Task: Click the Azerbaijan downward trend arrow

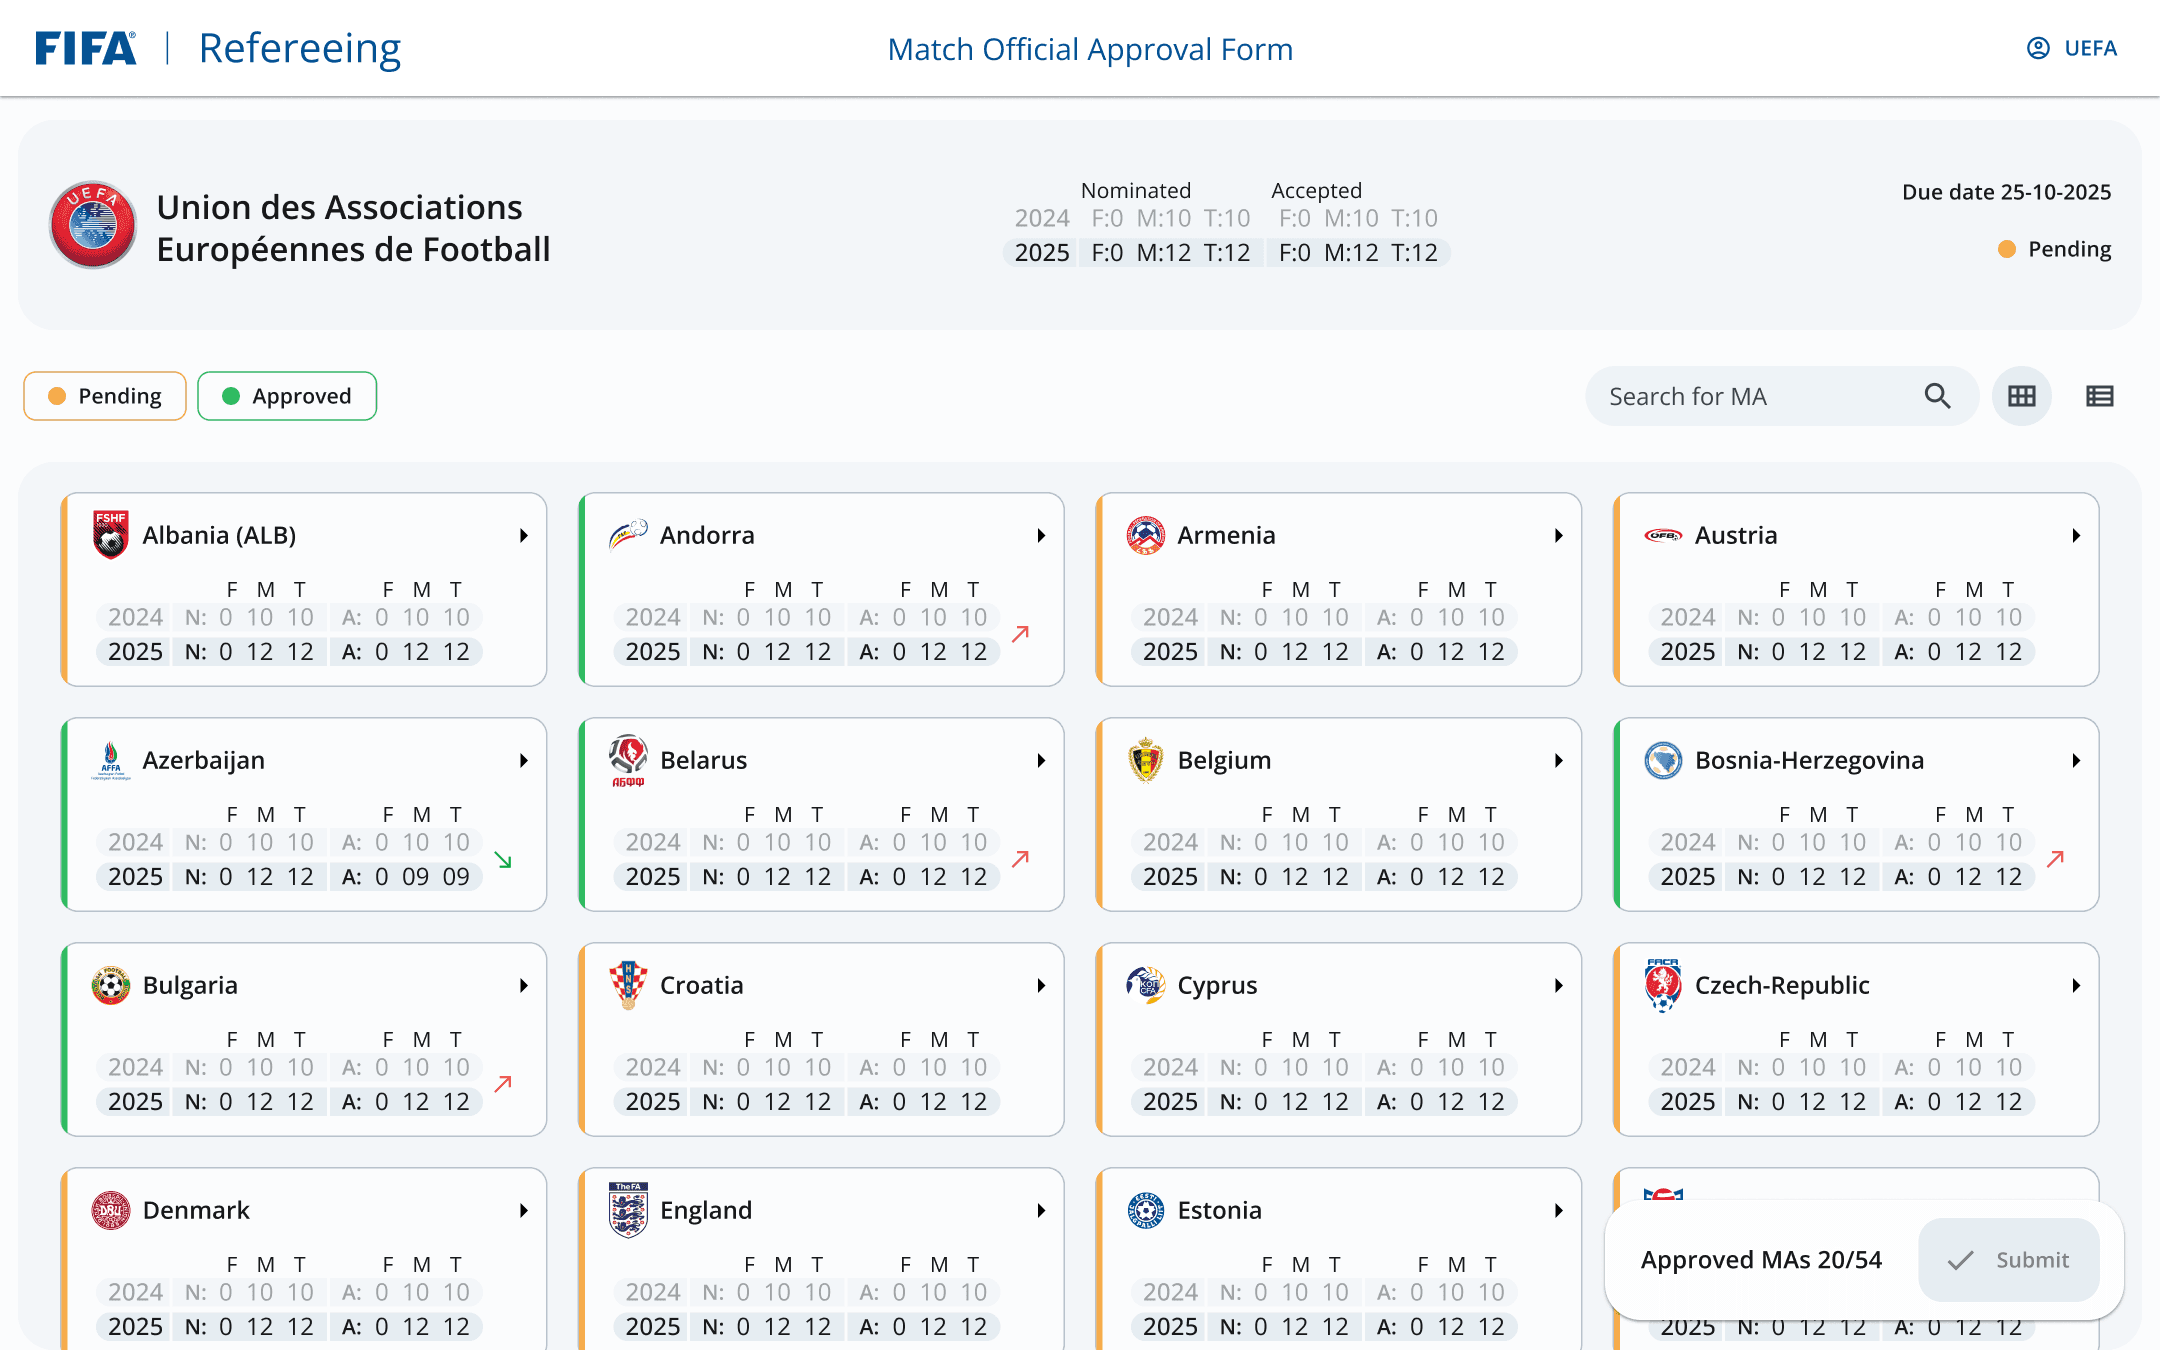Action: 503,860
